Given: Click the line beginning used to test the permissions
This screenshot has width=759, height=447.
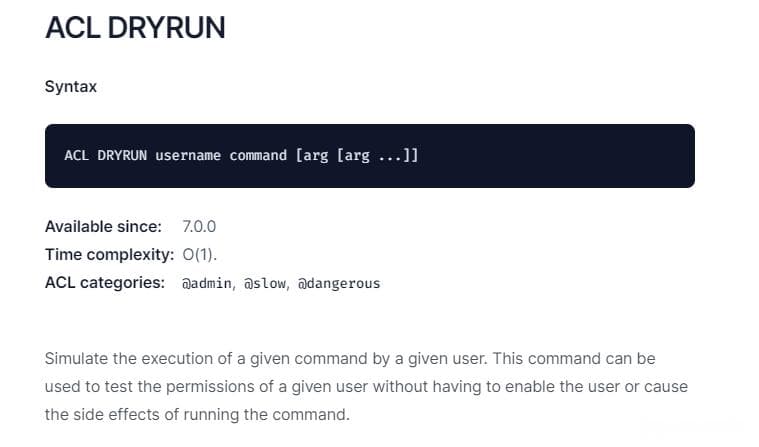Looking at the screenshot, I should coord(366,387).
